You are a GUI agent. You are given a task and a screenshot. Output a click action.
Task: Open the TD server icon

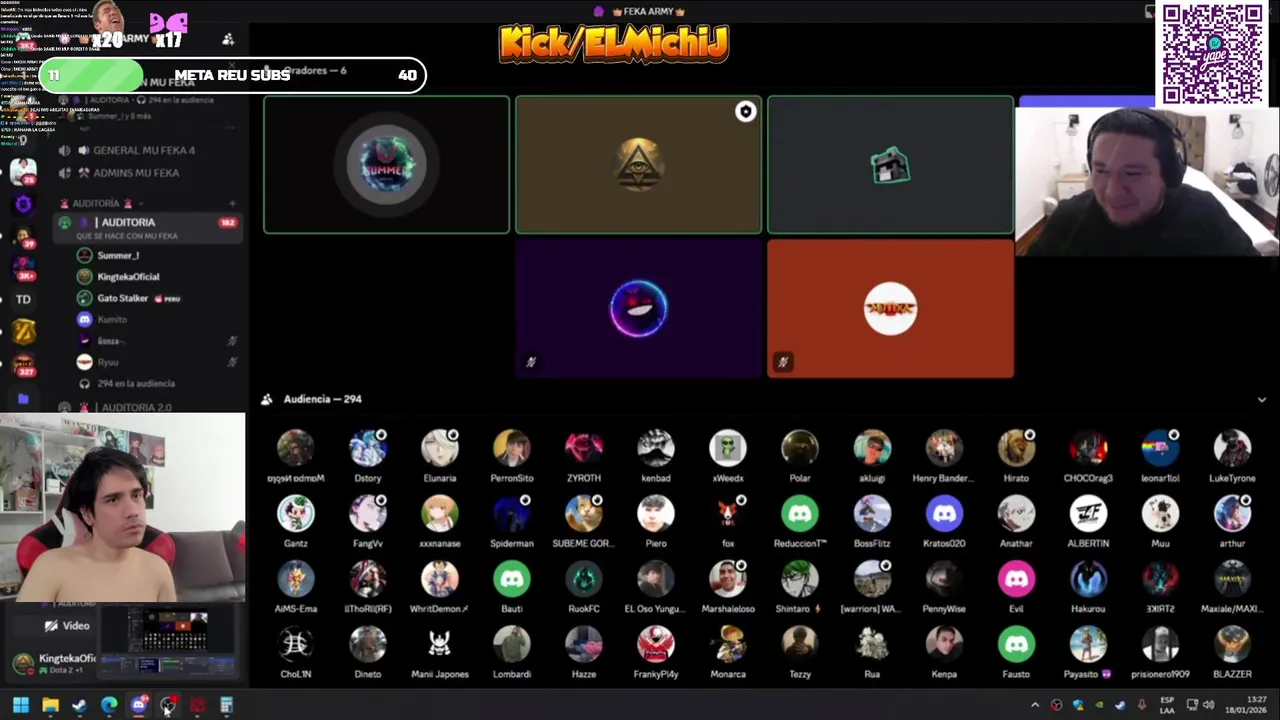coord(23,299)
